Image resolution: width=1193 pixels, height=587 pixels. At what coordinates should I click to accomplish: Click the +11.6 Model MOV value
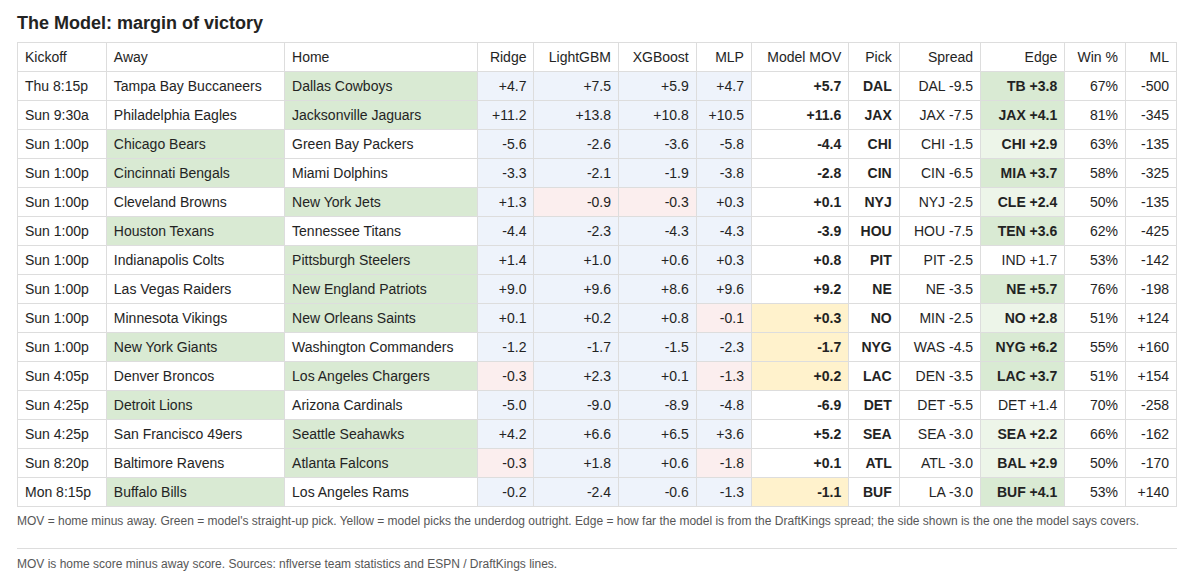pos(800,115)
